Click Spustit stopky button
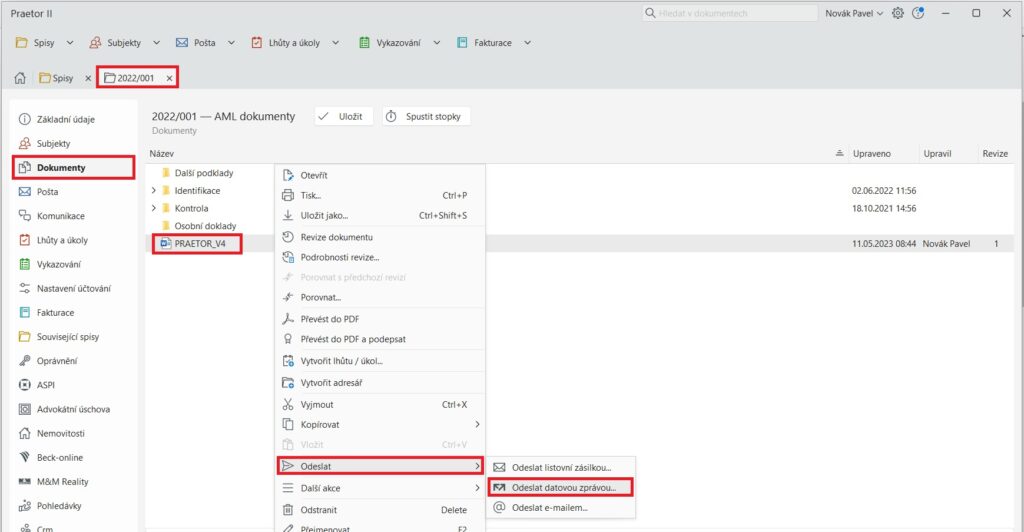This screenshot has height=532, width=1024. pos(426,117)
